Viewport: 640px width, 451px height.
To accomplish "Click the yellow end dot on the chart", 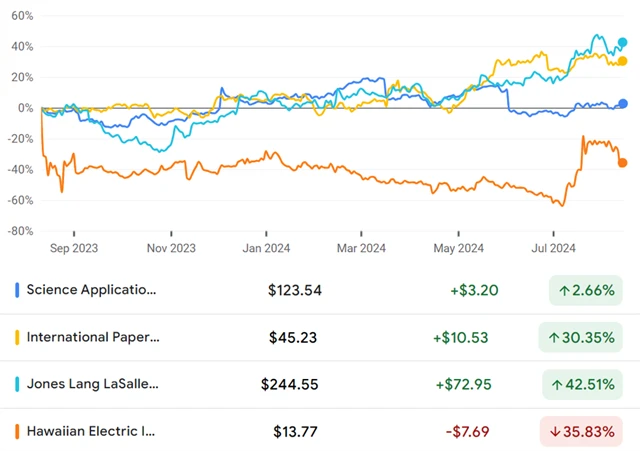I will 623,62.
